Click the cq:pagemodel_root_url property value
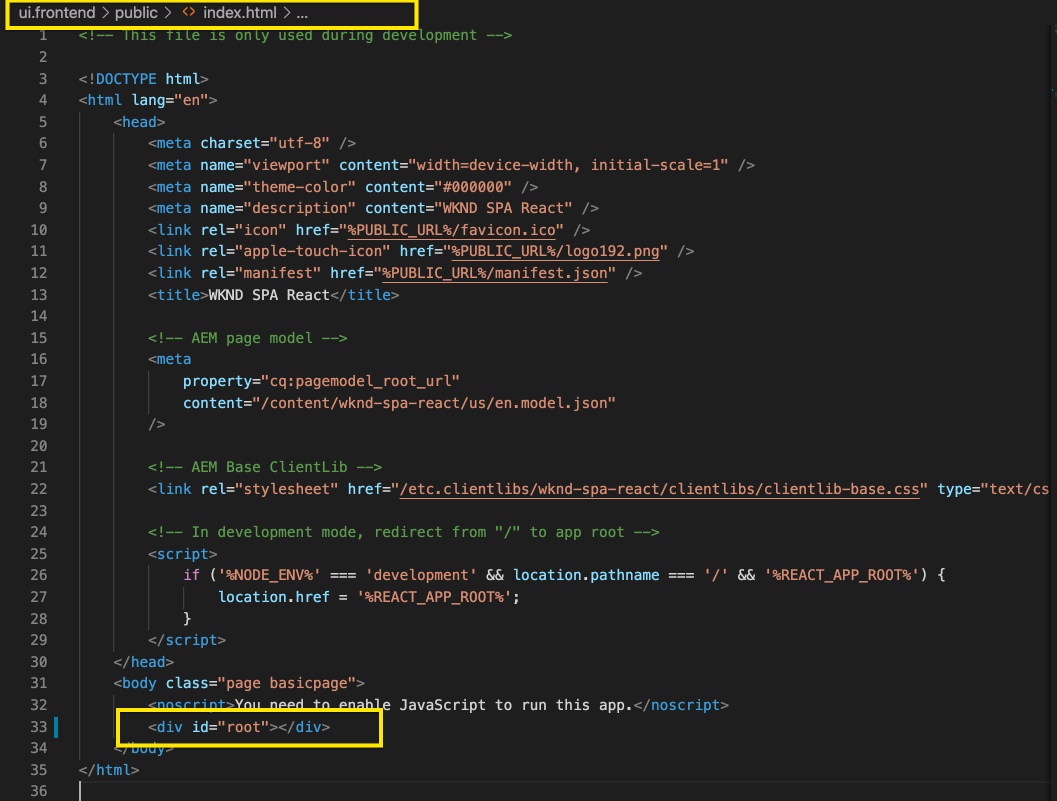The height and width of the screenshot is (801, 1057). tap(361, 381)
